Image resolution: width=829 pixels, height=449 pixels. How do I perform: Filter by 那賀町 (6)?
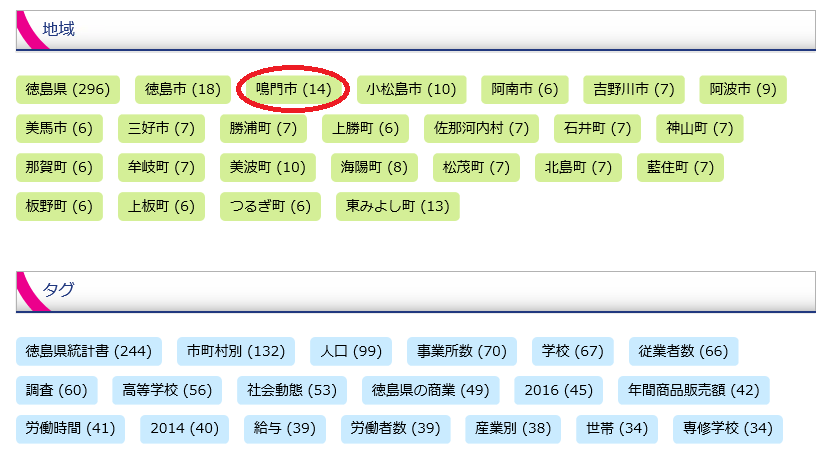coord(59,168)
